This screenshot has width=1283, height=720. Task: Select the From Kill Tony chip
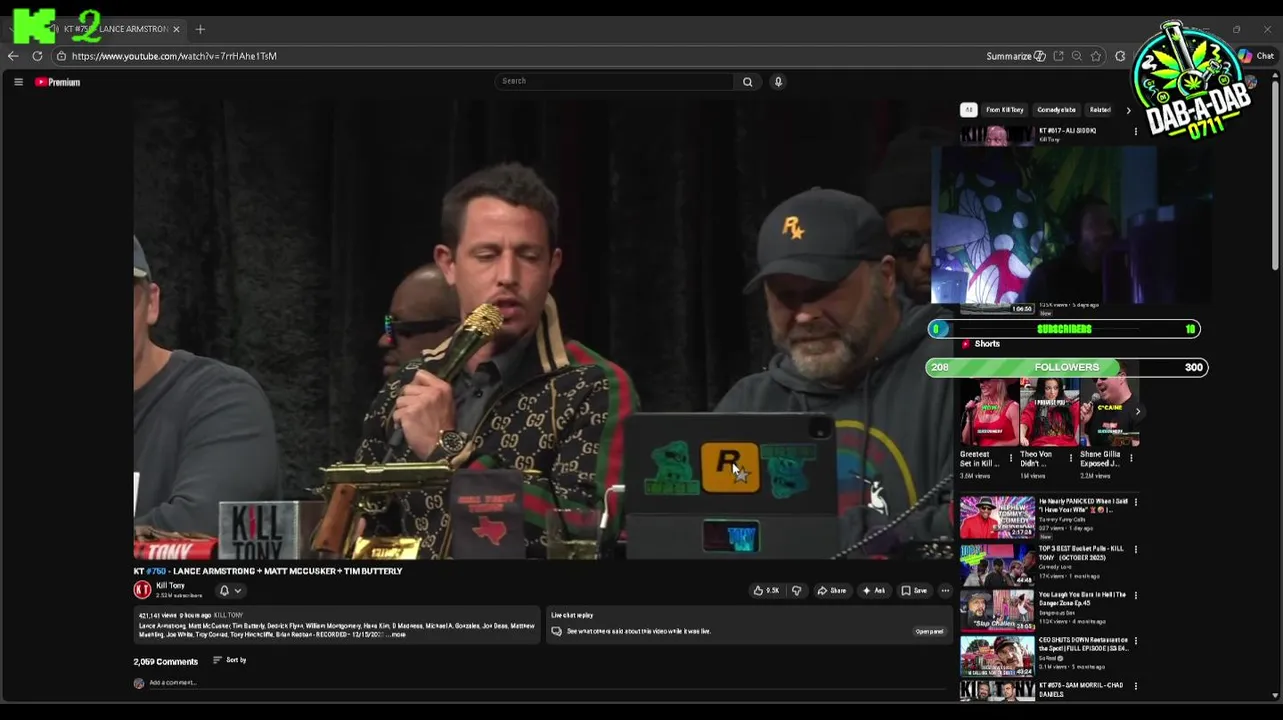tap(1005, 110)
